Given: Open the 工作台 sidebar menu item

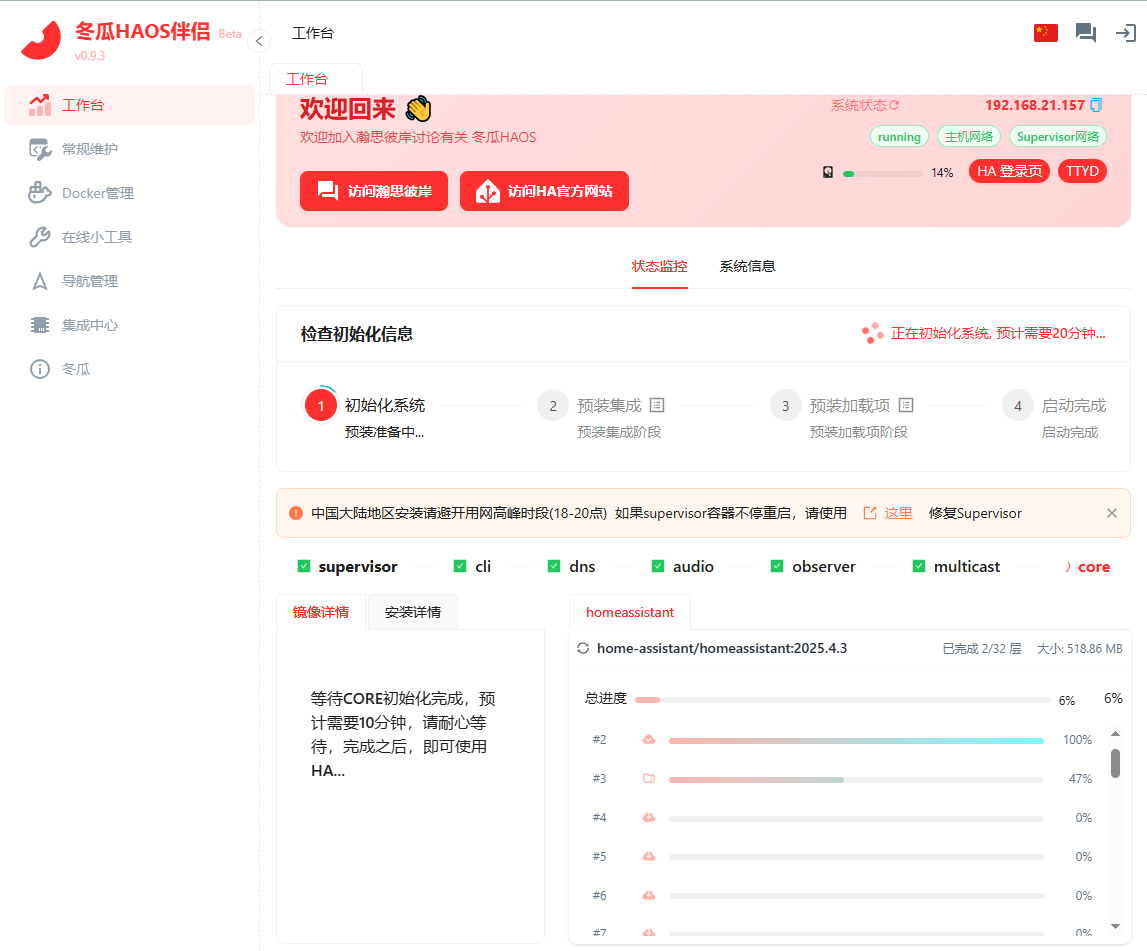Looking at the screenshot, I should (x=129, y=105).
